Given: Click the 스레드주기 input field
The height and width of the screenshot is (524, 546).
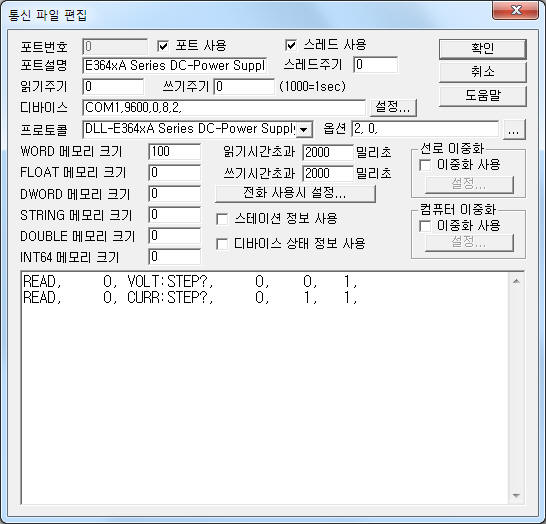Looking at the screenshot, I should tap(376, 65).
